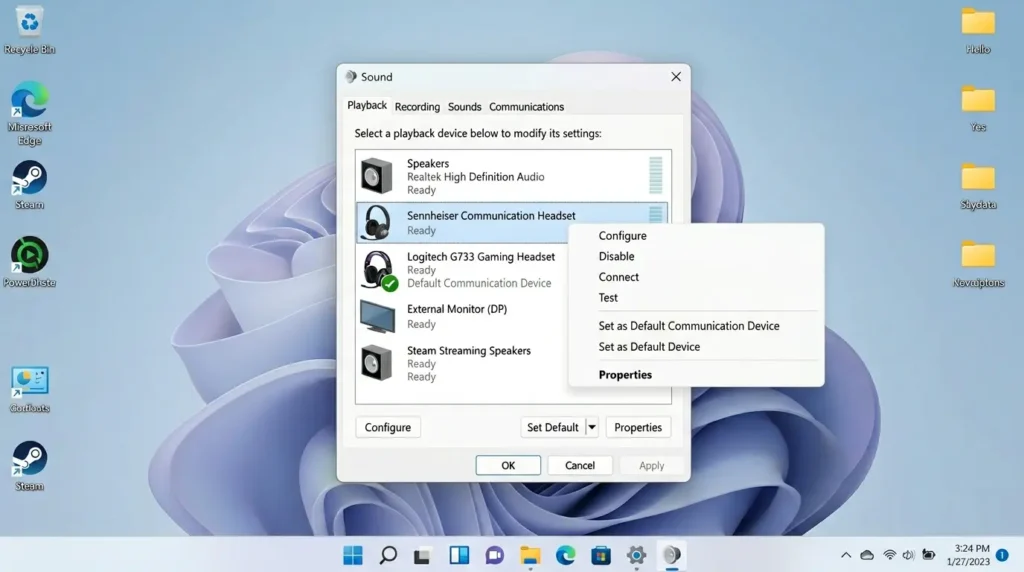Screen dimensions: 1024x572
Task: Click the Sennheiser headset level meter
Action: (x=656, y=215)
